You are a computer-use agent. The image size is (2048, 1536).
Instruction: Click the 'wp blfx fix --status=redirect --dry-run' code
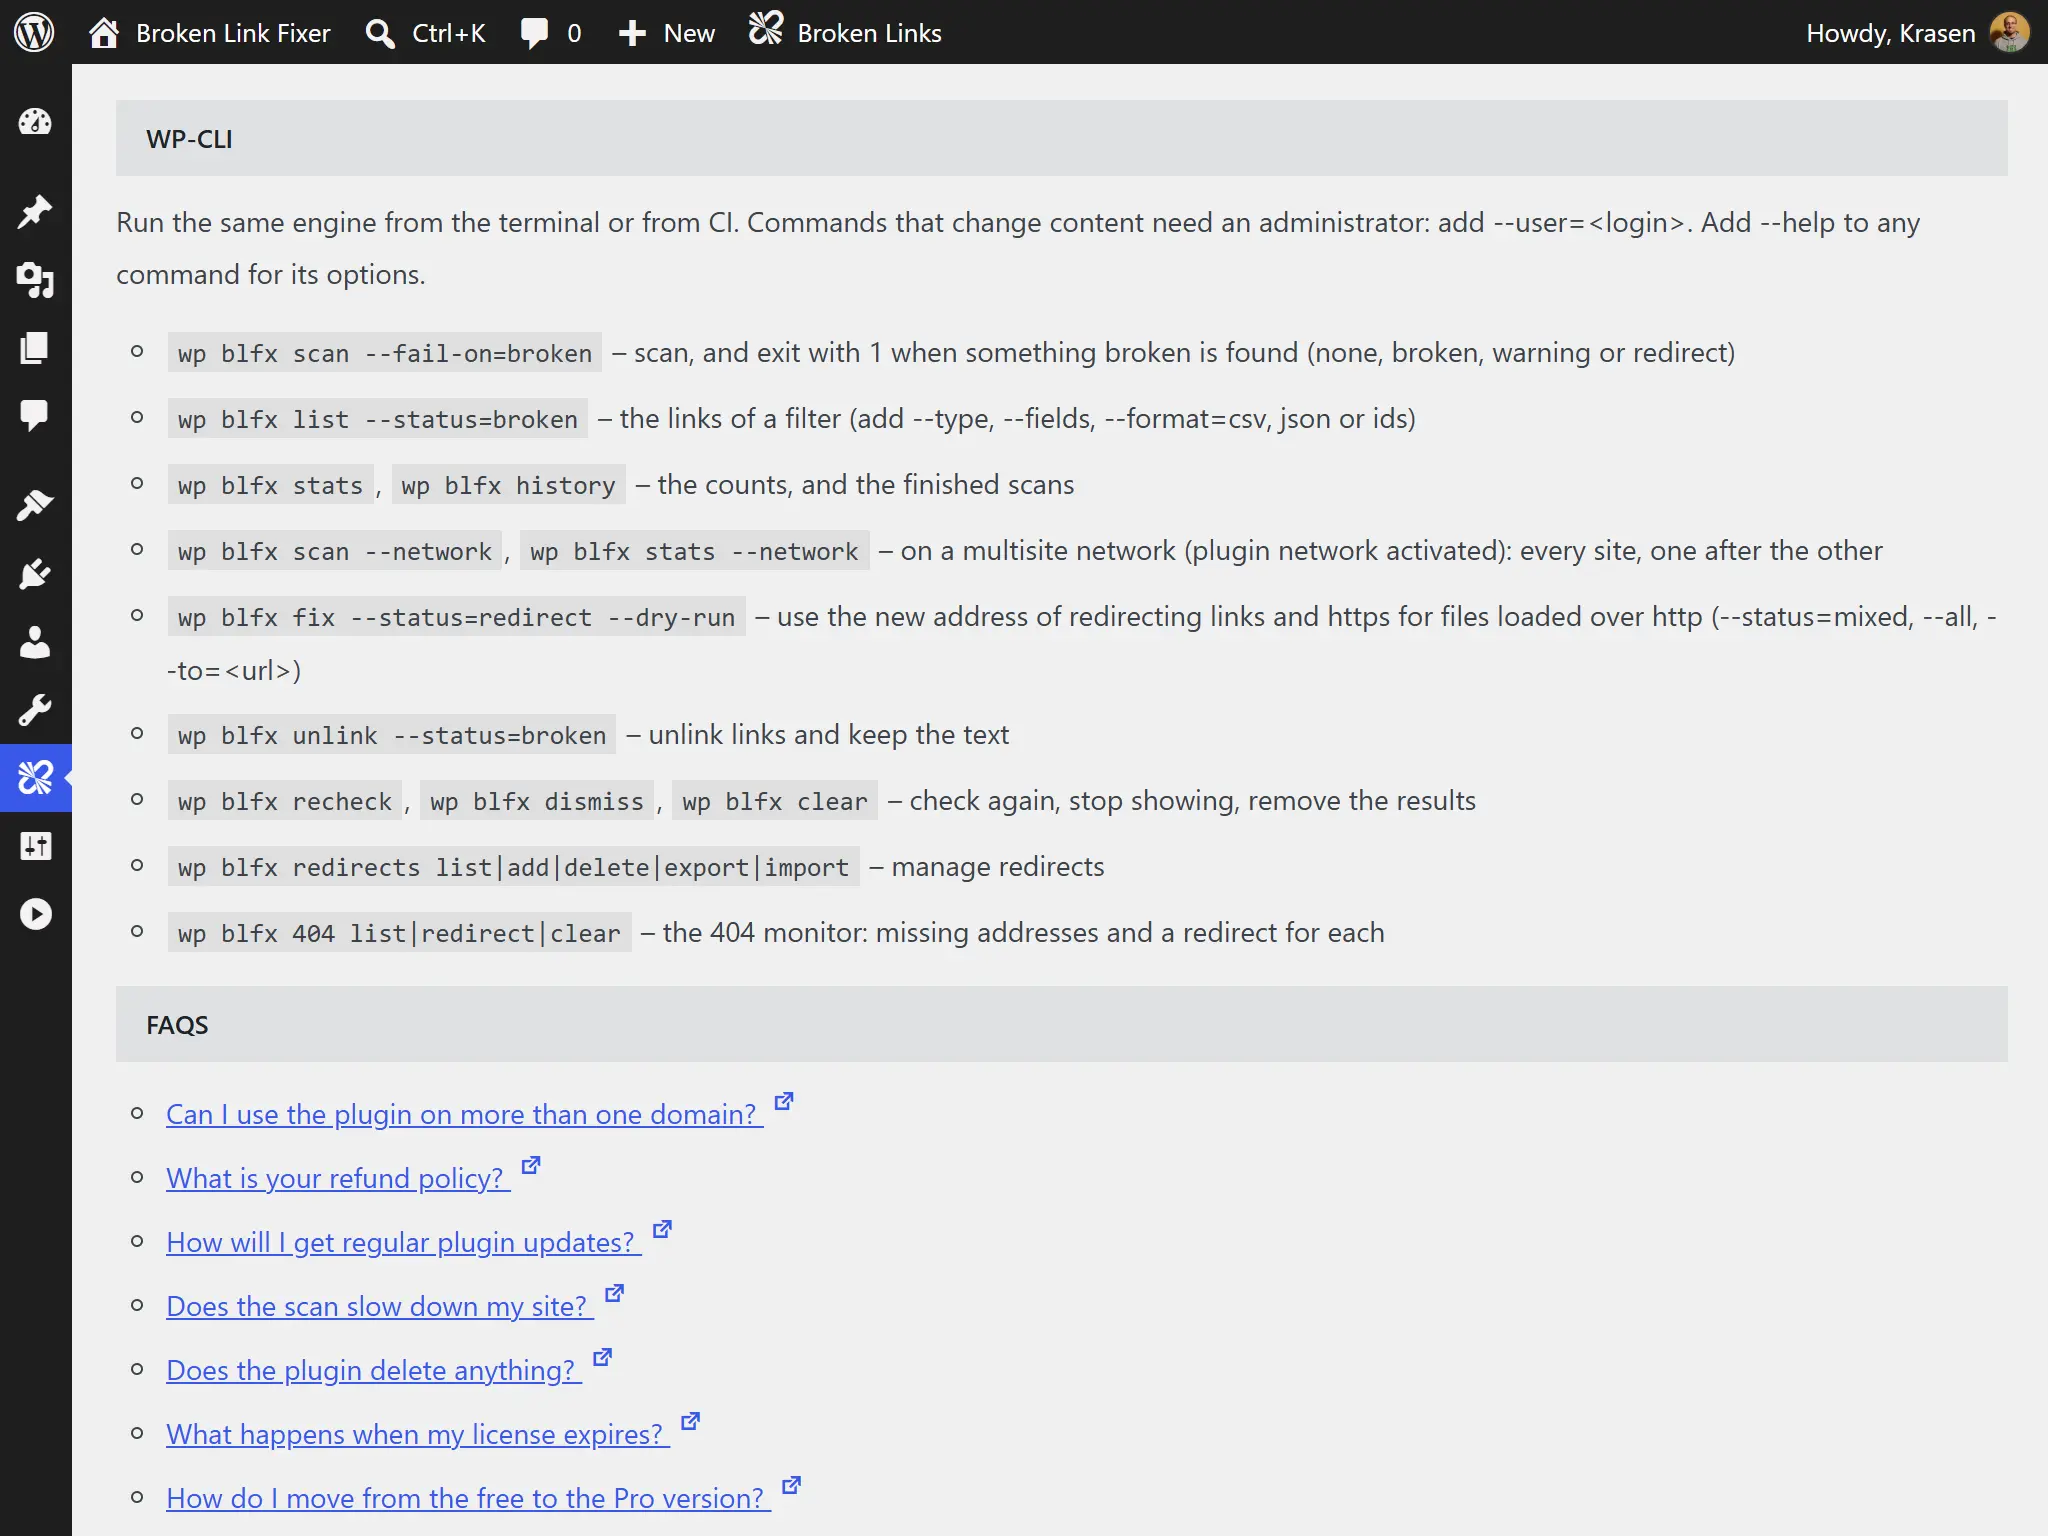pyautogui.click(x=457, y=617)
